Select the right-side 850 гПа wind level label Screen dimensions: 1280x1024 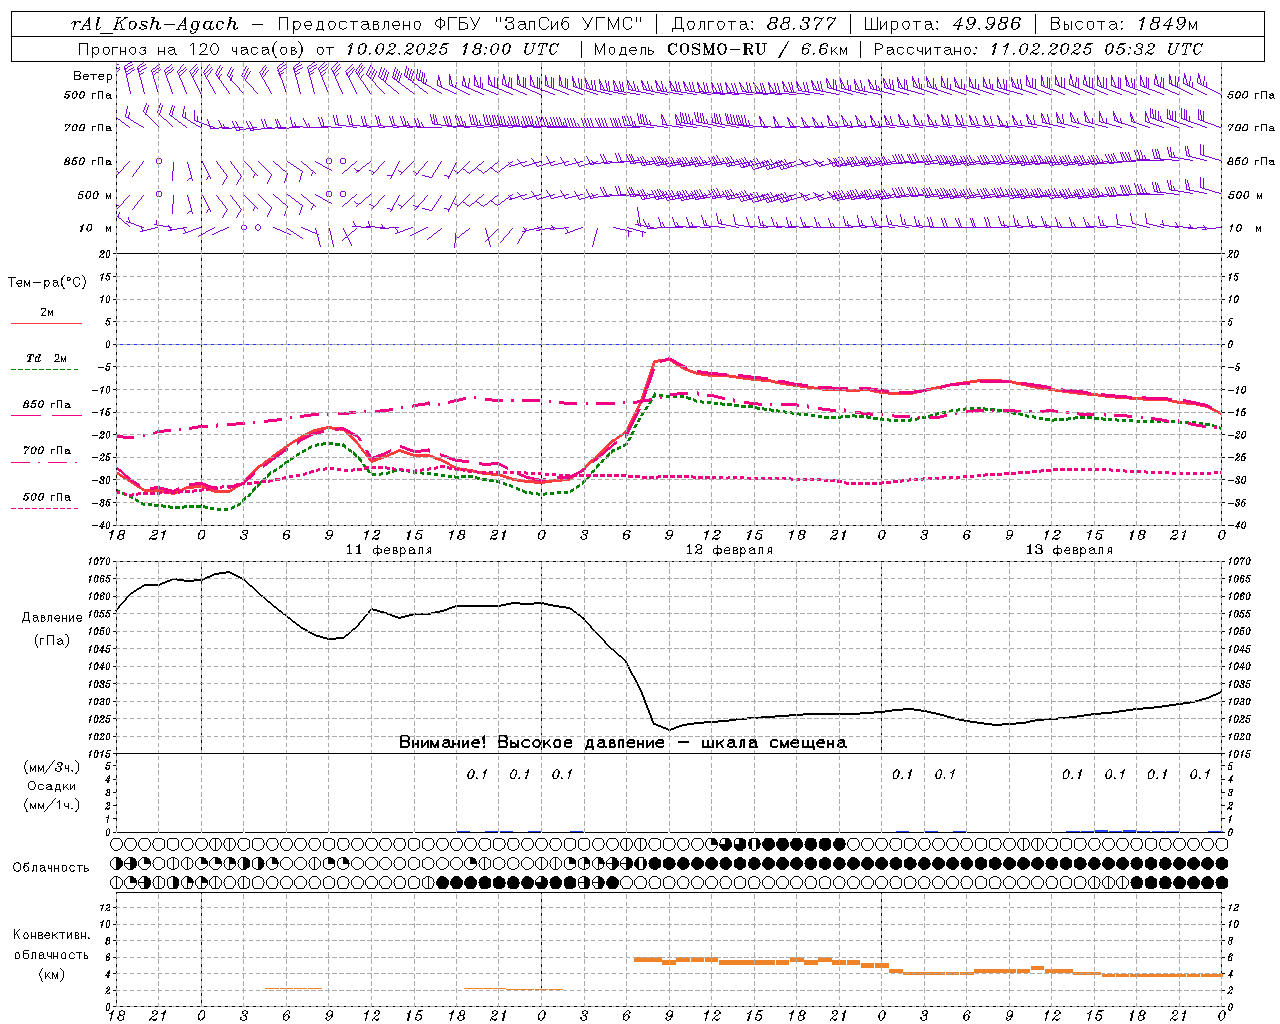pyautogui.click(x=1251, y=161)
